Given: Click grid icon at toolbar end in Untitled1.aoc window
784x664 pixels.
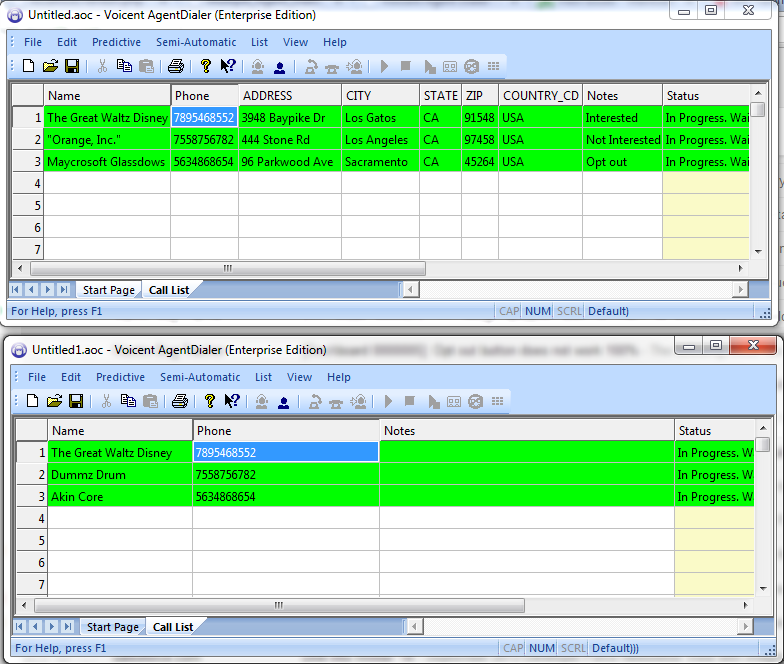Looking at the screenshot, I should [x=498, y=401].
